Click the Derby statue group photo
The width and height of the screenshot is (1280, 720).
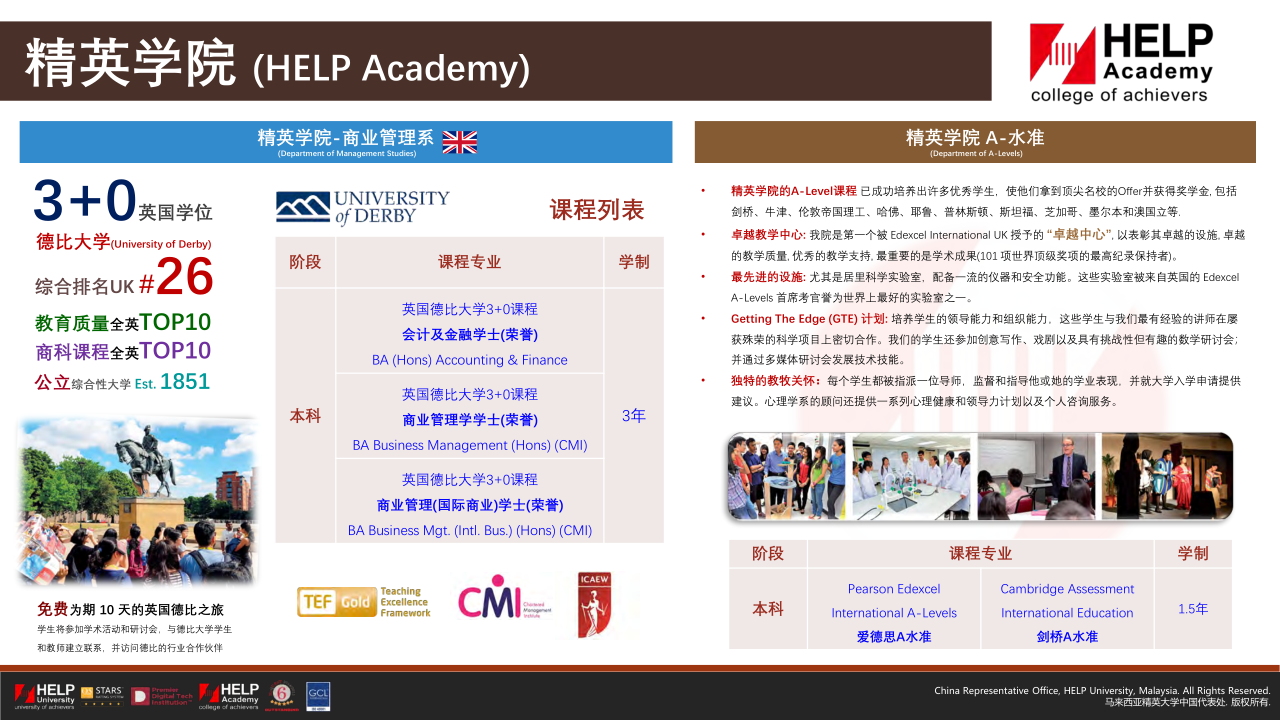[137, 502]
